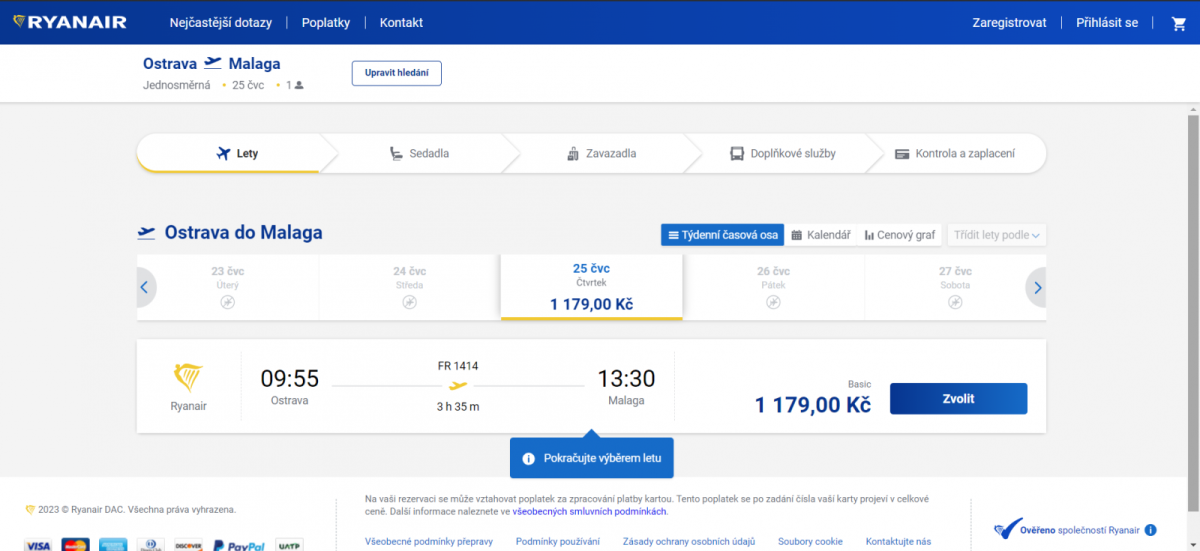Click the info icon beside Ověřeno společností Ryanair
This screenshot has width=1200, height=551.
pos(1150,530)
